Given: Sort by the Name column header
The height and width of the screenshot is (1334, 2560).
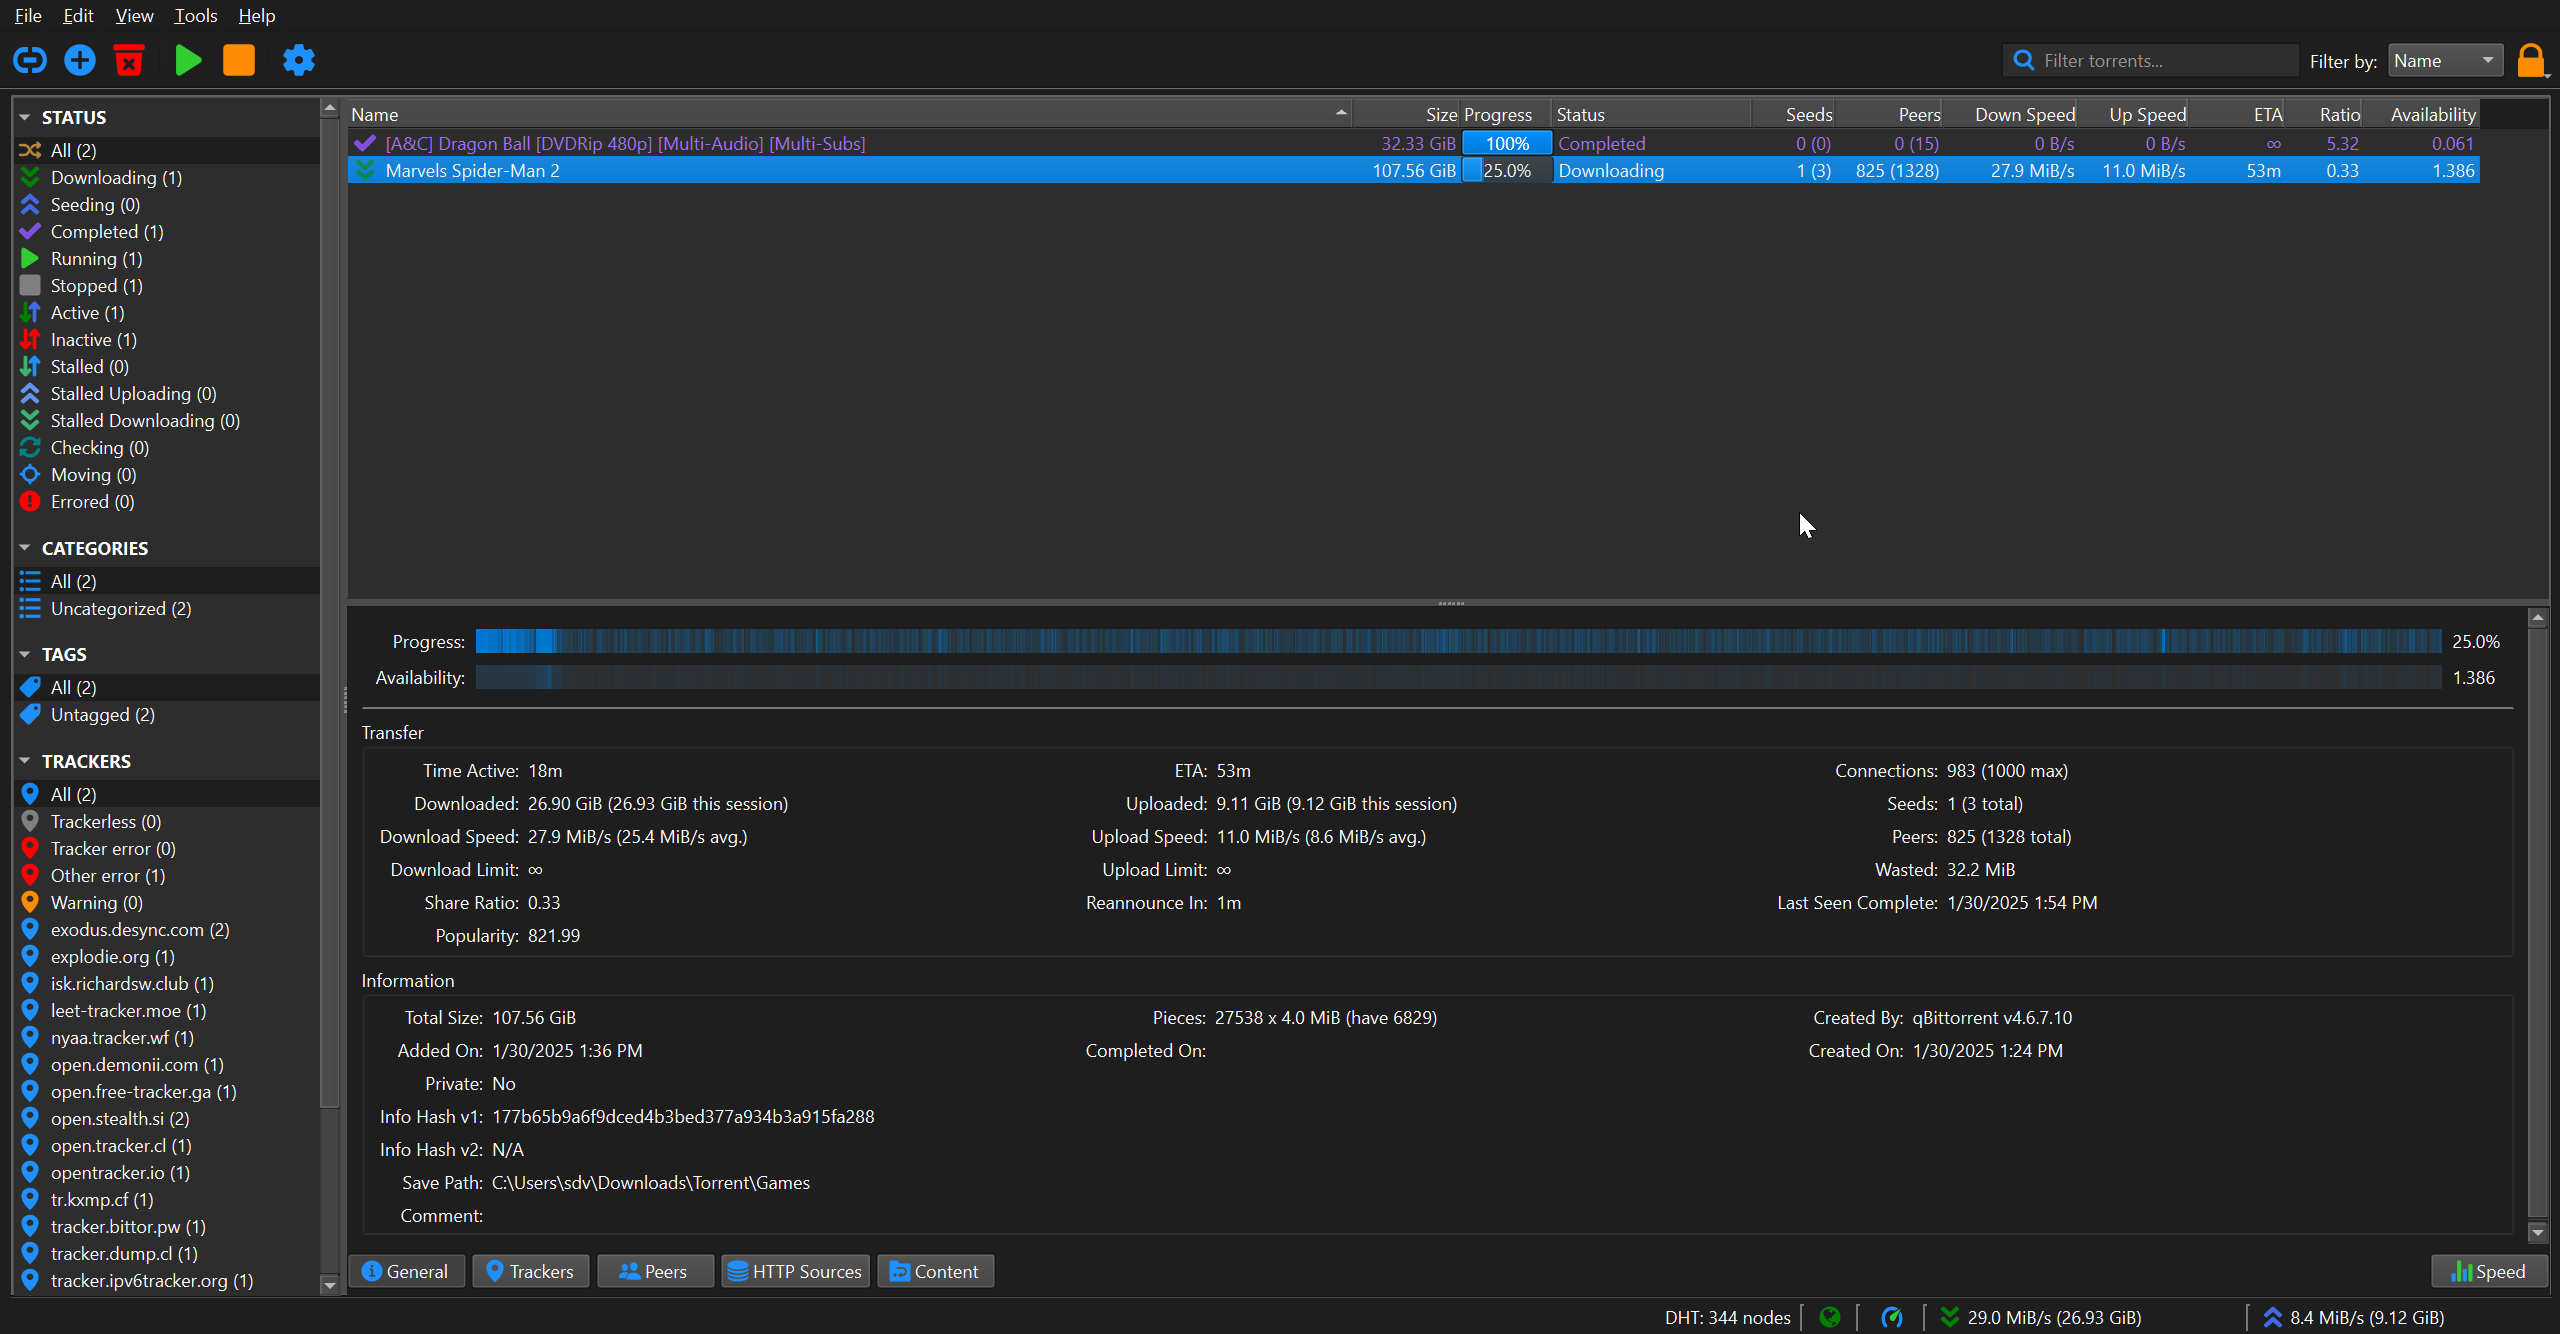Looking at the screenshot, I should click(849, 115).
